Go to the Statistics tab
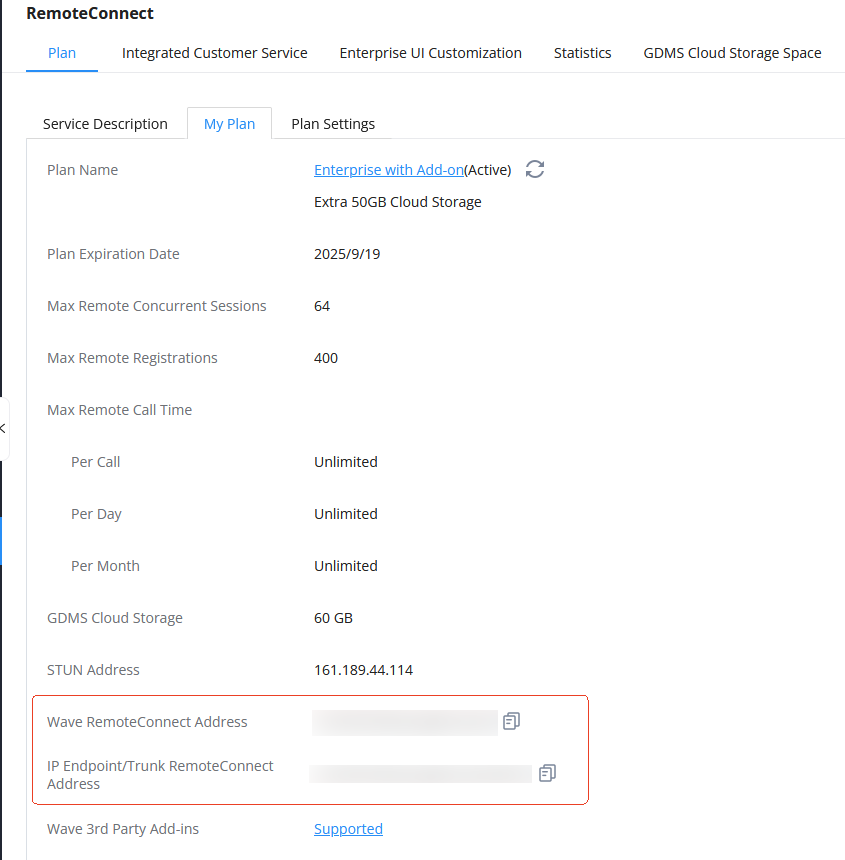Image resolution: width=845 pixels, height=860 pixels. point(582,53)
